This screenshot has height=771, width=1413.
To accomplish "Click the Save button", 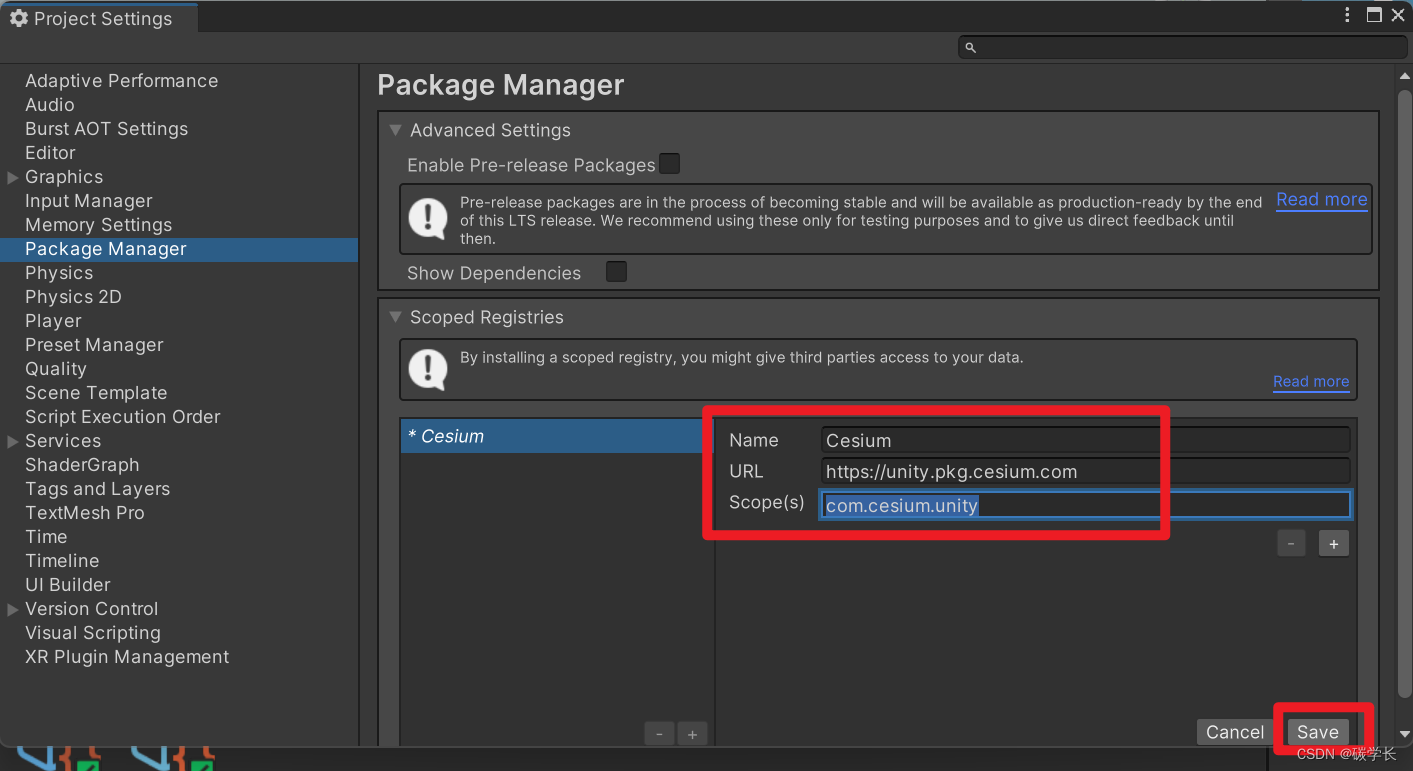I will coord(1317,732).
